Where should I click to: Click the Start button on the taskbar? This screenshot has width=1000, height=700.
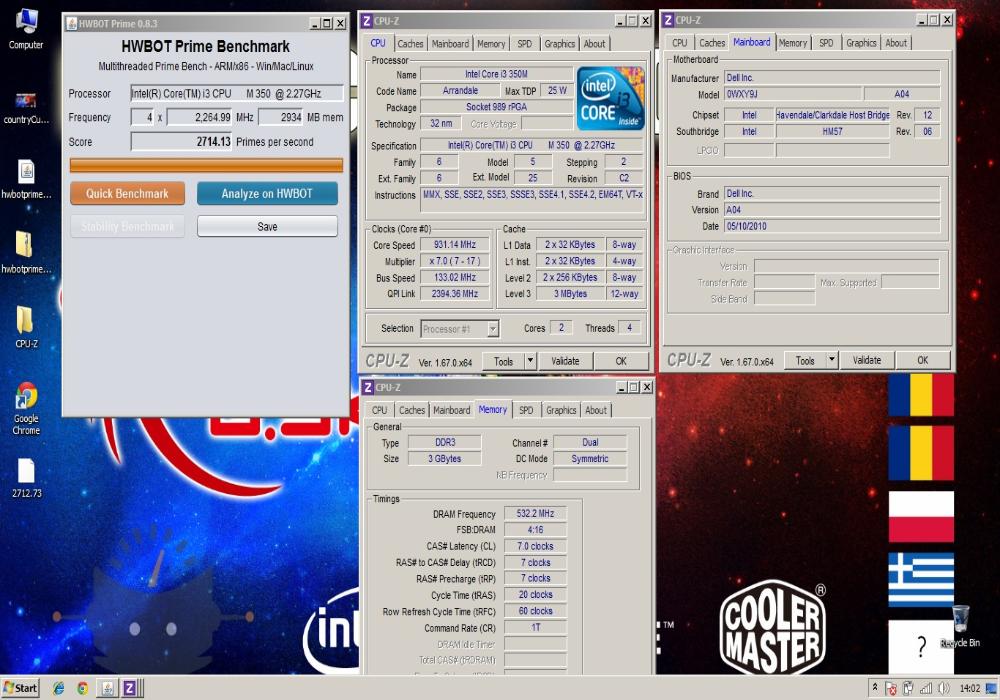click(20, 688)
